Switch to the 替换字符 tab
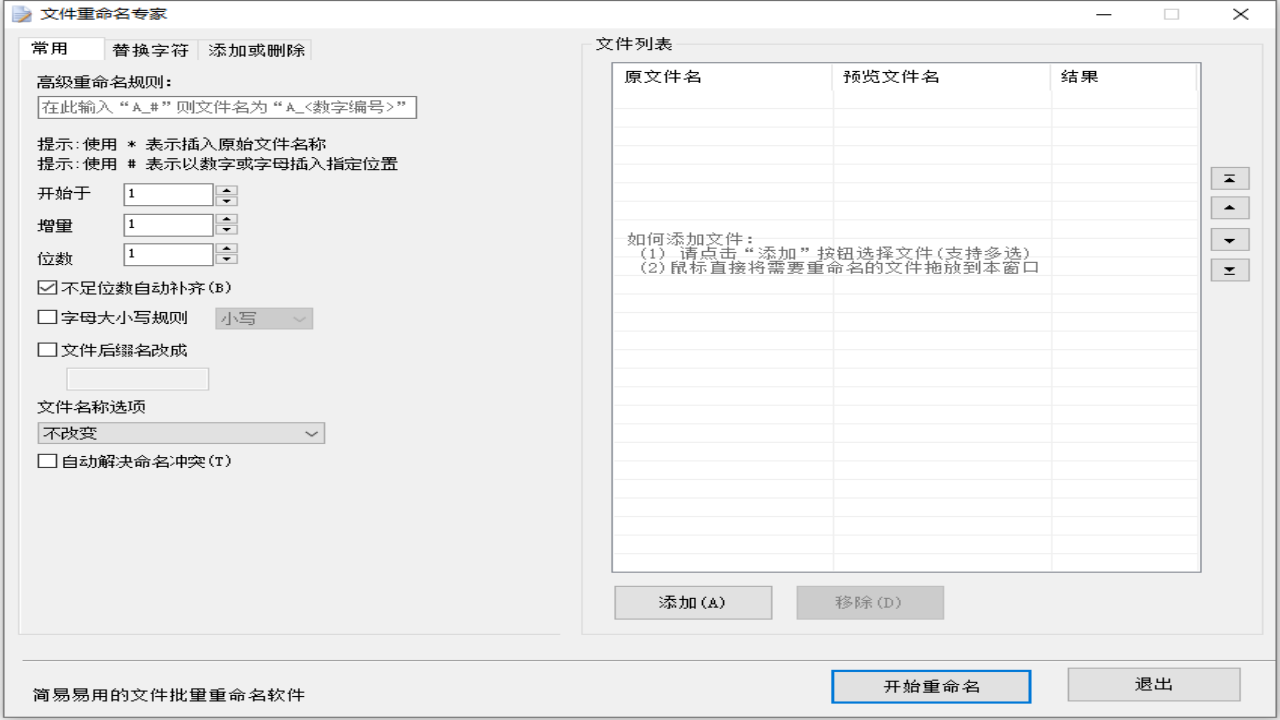The height and width of the screenshot is (720, 1280). tap(150, 50)
